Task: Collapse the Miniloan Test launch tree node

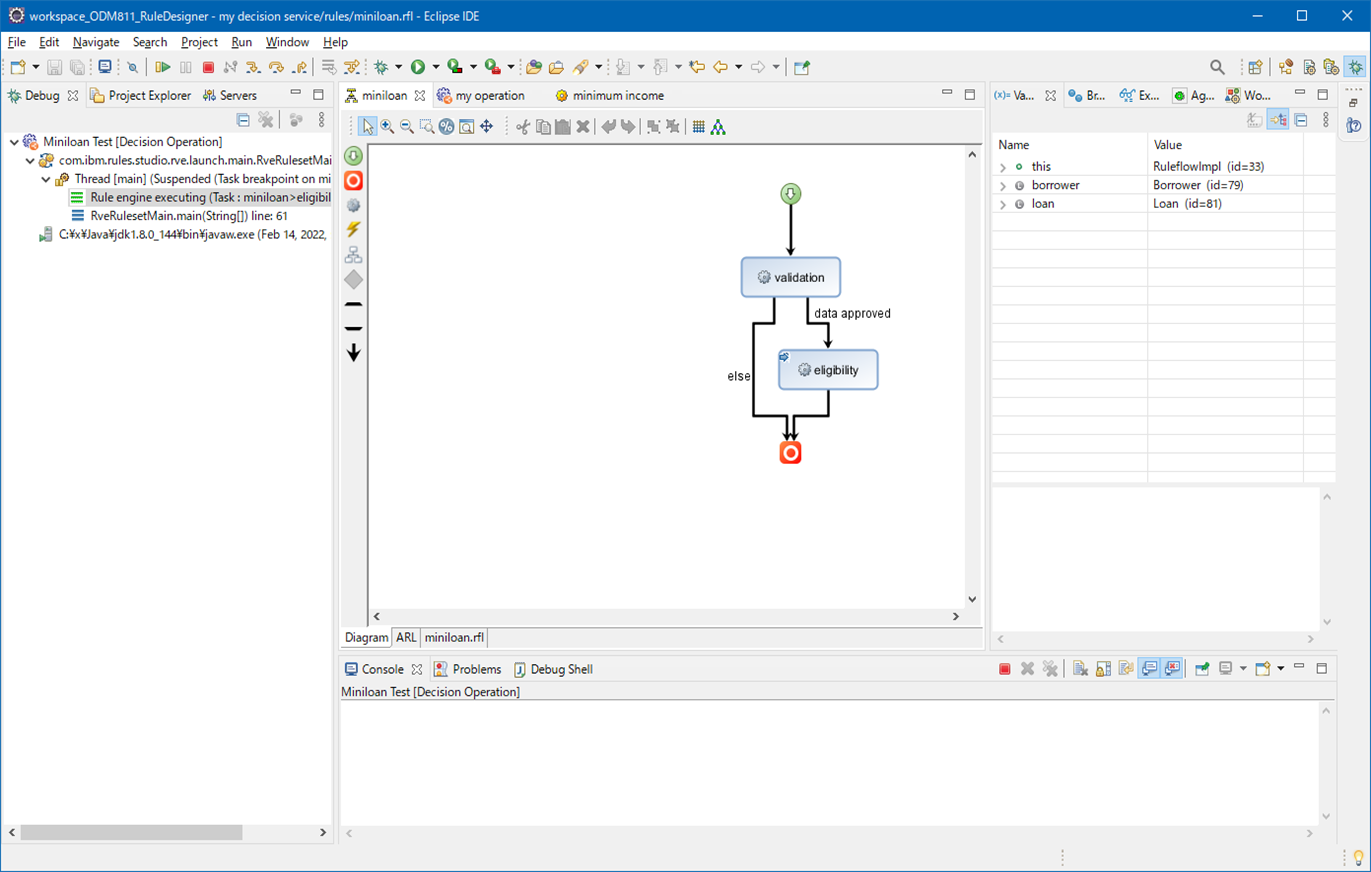Action: 14,142
